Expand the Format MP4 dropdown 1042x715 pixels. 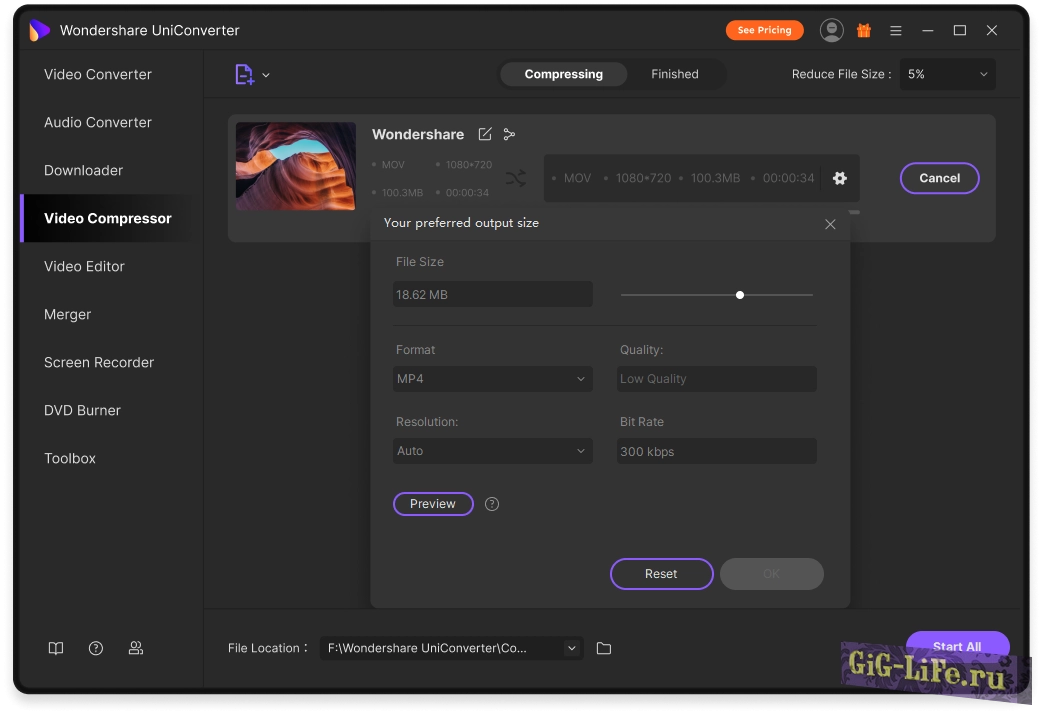[x=492, y=379]
